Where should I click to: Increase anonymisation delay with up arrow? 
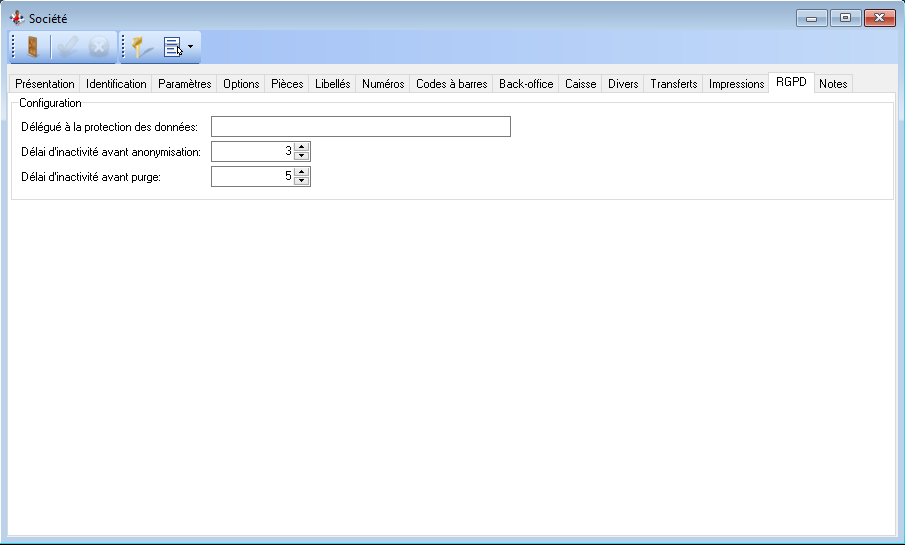(302, 146)
